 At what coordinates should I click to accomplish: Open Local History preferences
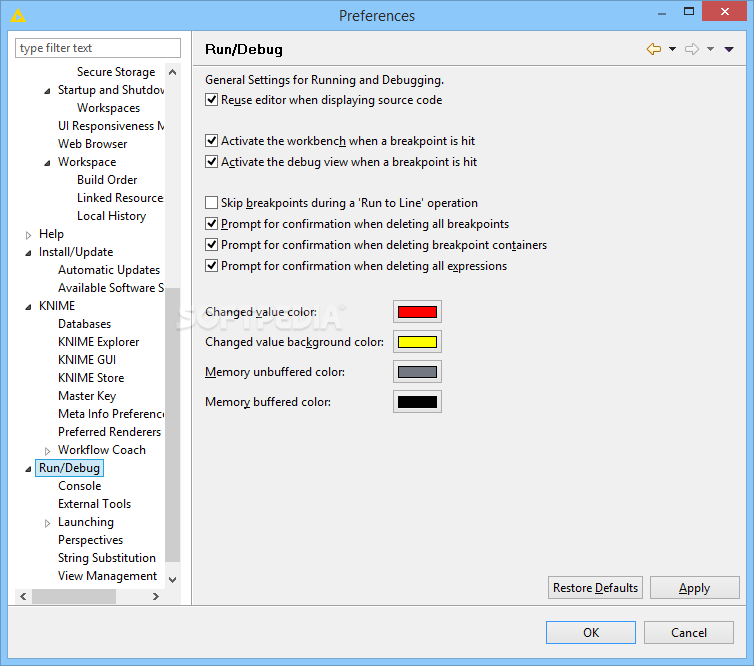coord(111,216)
